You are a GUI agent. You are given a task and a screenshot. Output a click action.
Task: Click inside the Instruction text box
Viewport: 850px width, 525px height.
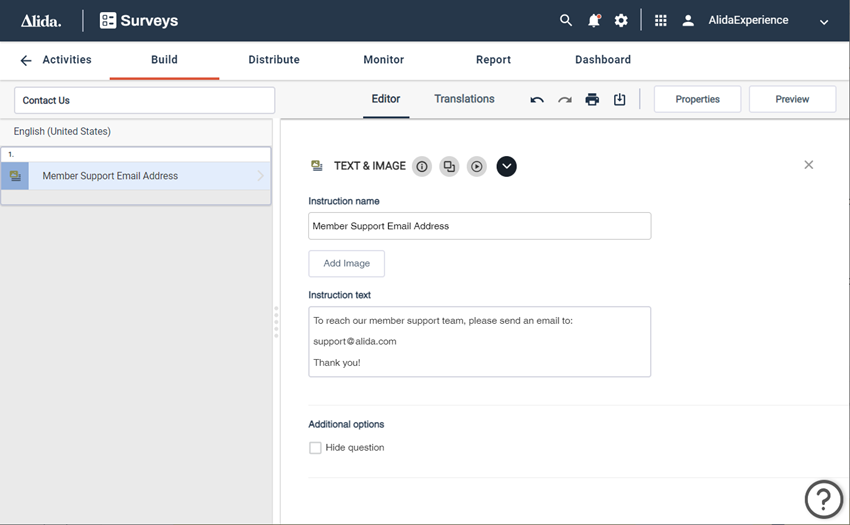[479, 342]
